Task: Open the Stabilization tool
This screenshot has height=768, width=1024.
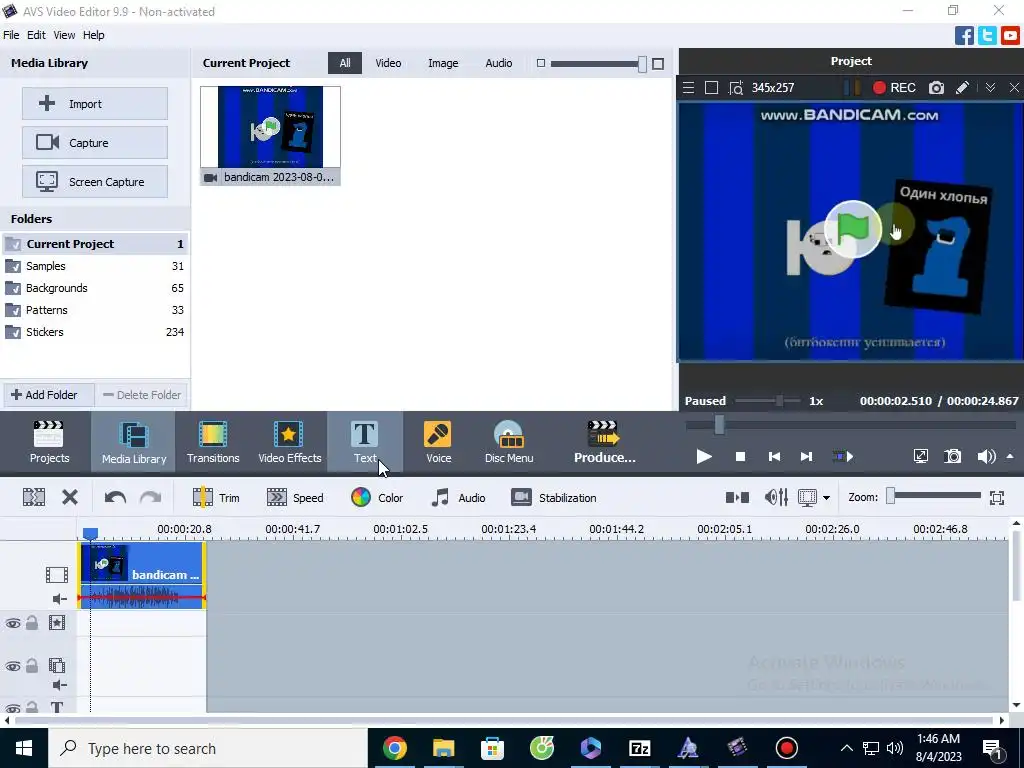Action: pos(554,498)
